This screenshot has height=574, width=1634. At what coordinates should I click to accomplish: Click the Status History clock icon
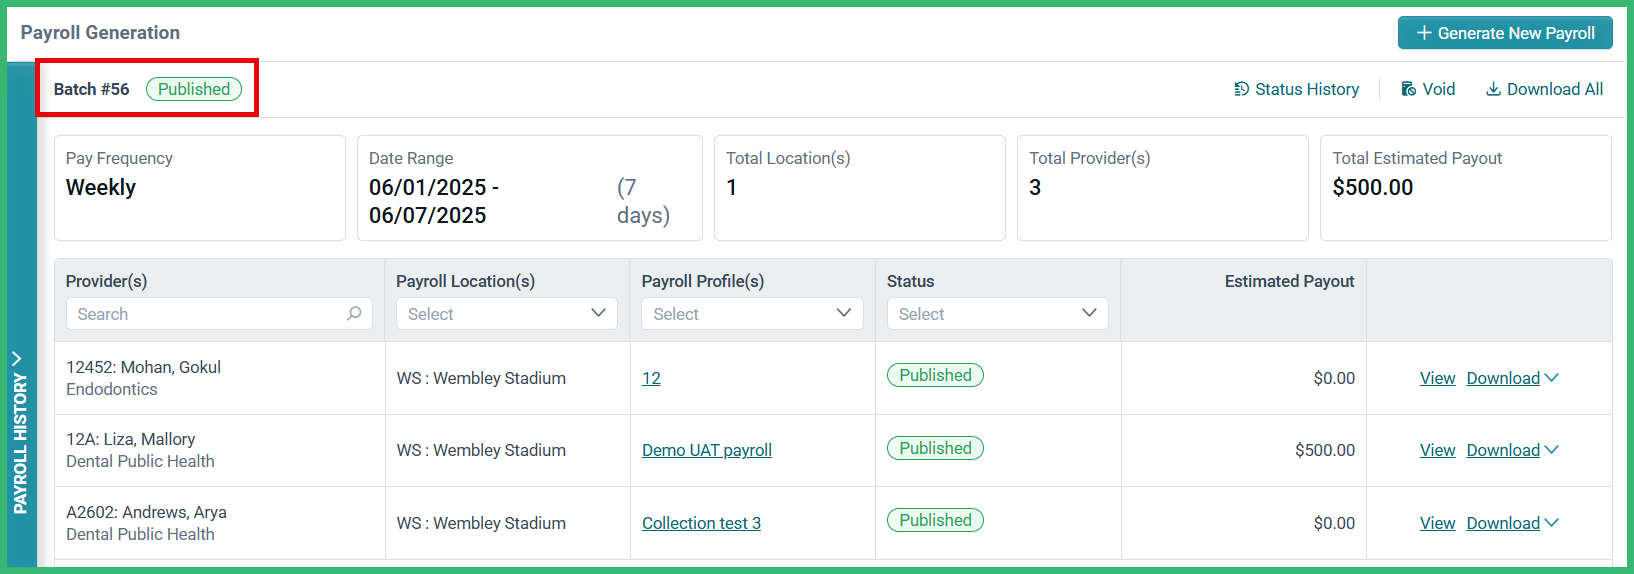(1241, 89)
